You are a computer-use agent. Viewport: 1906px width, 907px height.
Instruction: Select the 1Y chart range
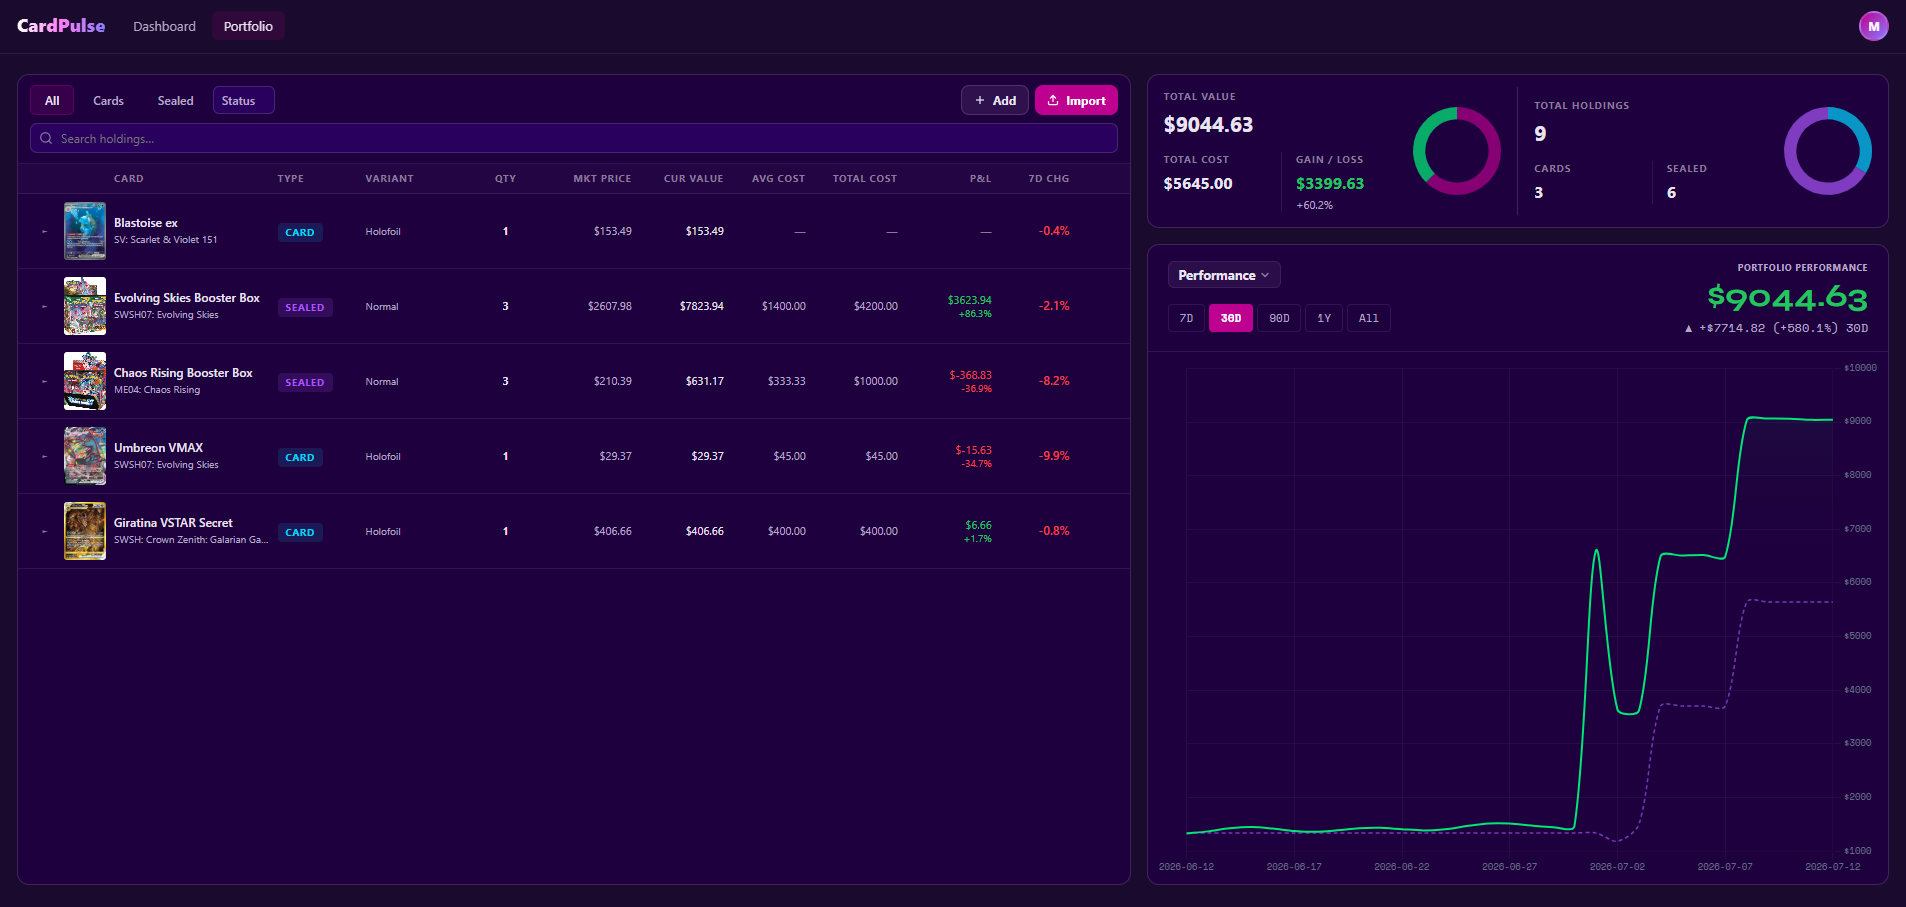click(1324, 318)
